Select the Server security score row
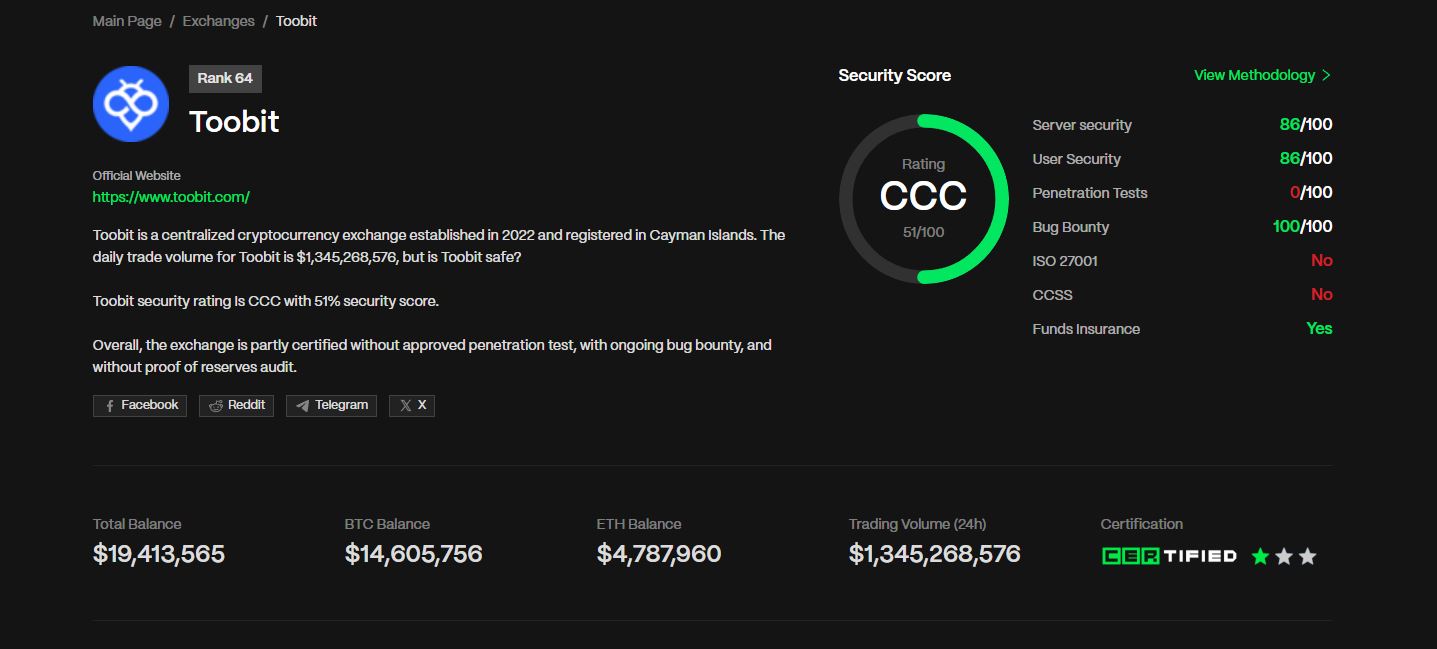The image size is (1437, 649). (x=1182, y=125)
